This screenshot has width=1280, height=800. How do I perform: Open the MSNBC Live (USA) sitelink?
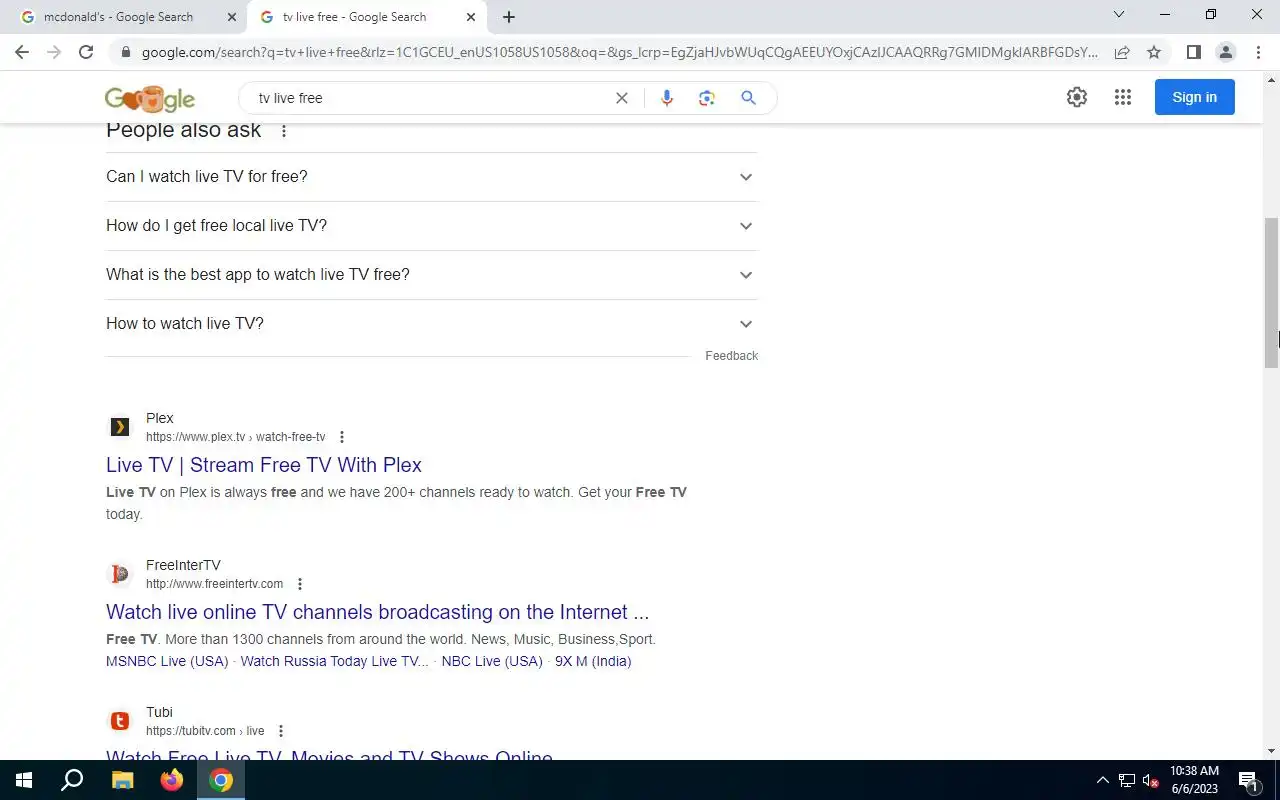point(167,661)
